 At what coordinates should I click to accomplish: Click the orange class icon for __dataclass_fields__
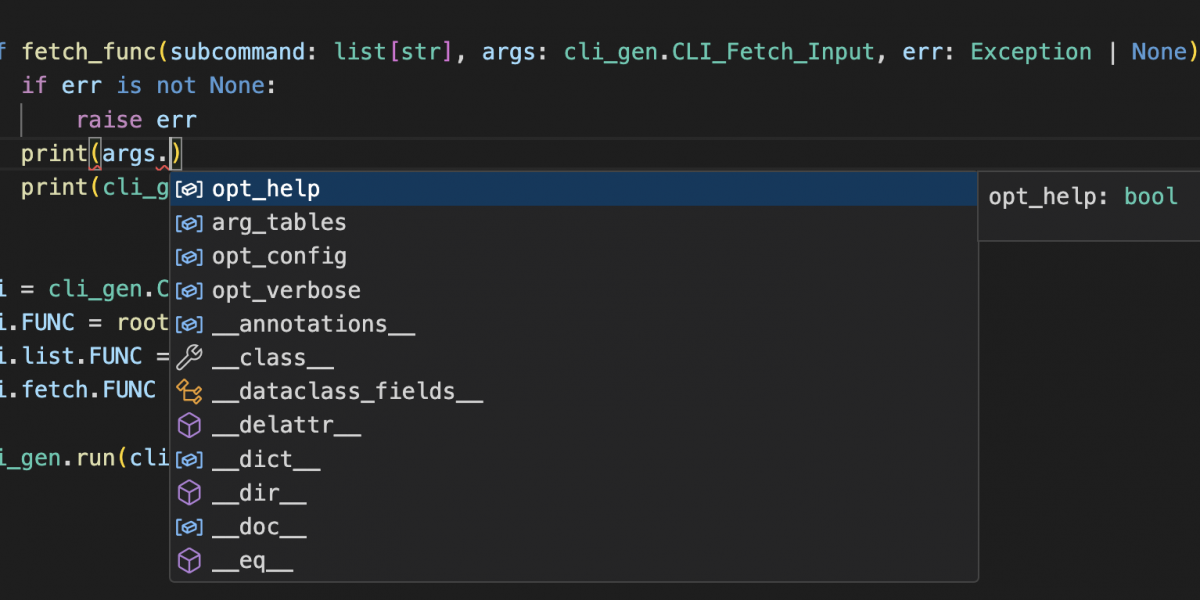[189, 392]
